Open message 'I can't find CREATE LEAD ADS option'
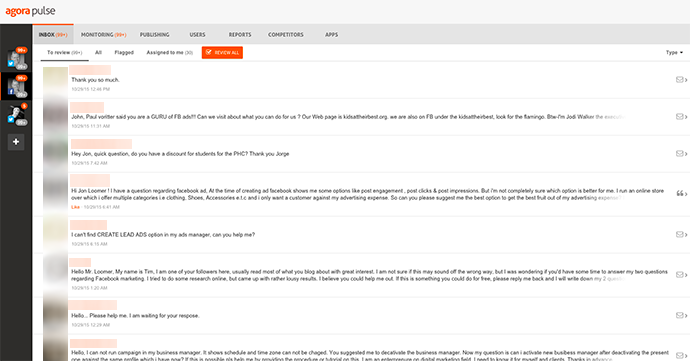Screen dimensions: 690x361 [163, 235]
